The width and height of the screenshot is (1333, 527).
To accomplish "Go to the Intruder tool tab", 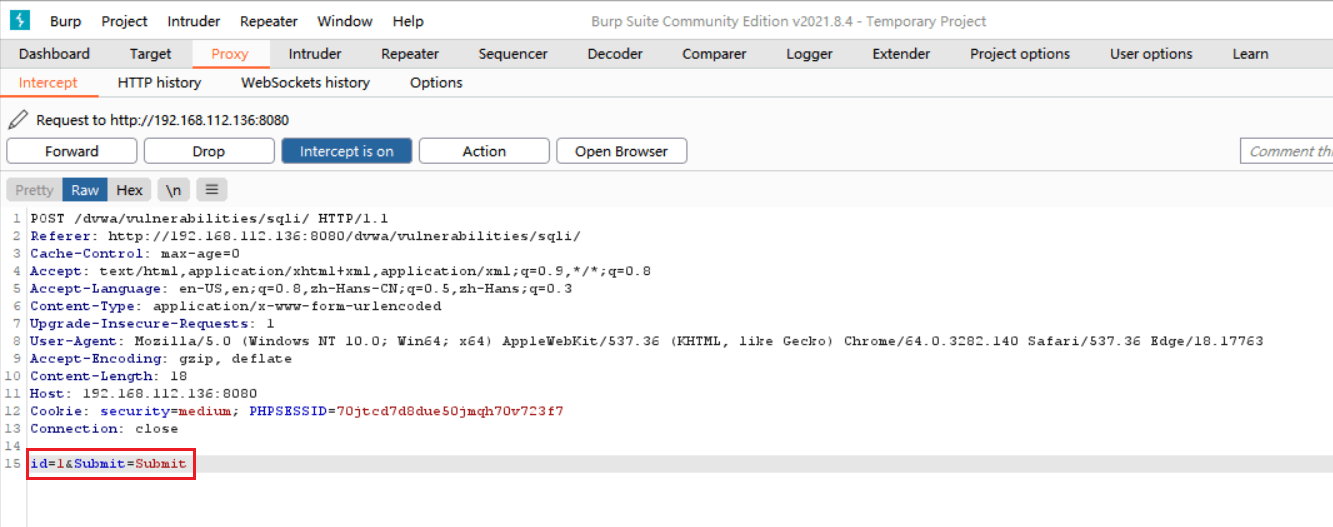I will 315,54.
